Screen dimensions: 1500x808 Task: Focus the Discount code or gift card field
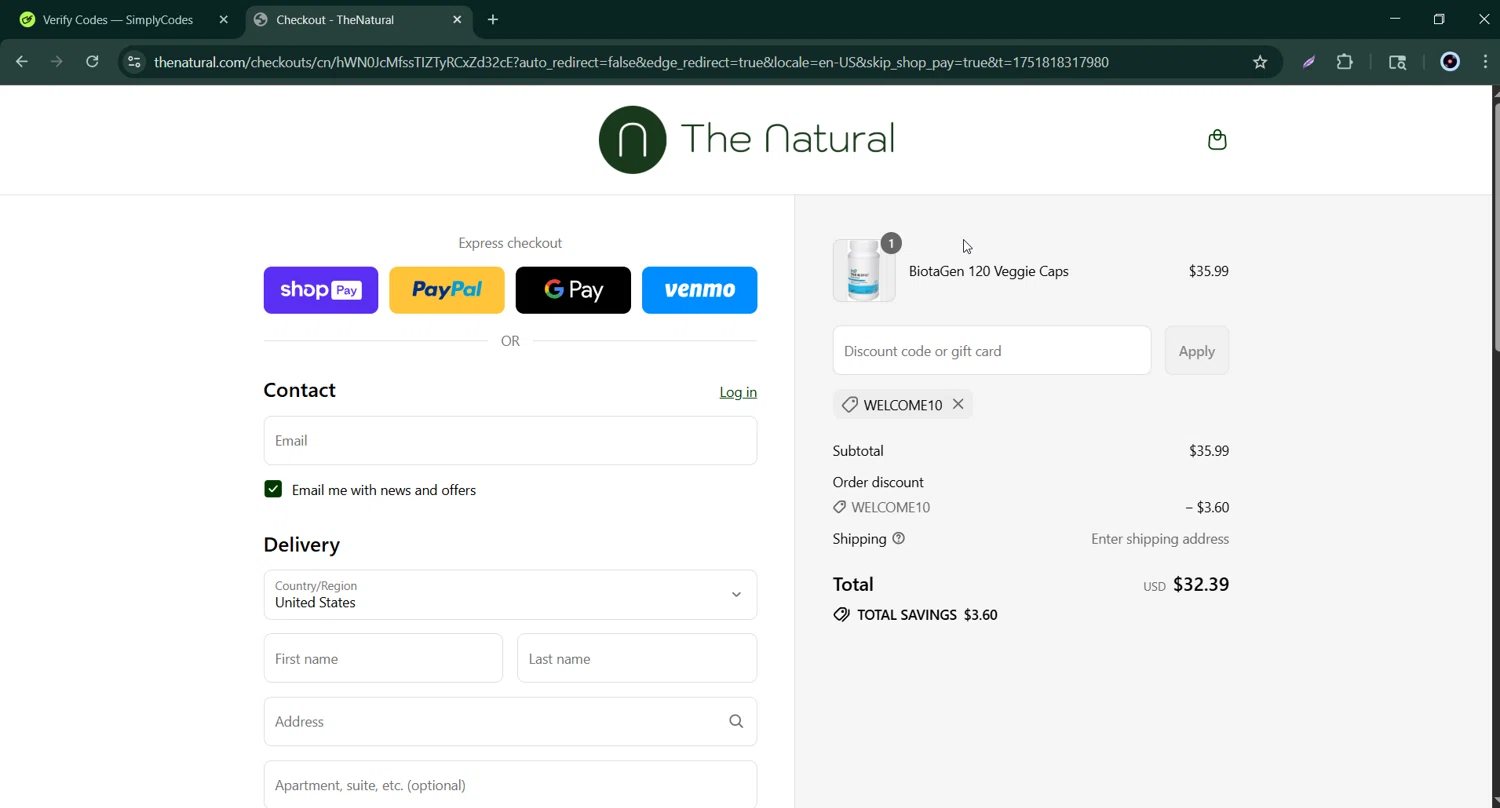992,351
